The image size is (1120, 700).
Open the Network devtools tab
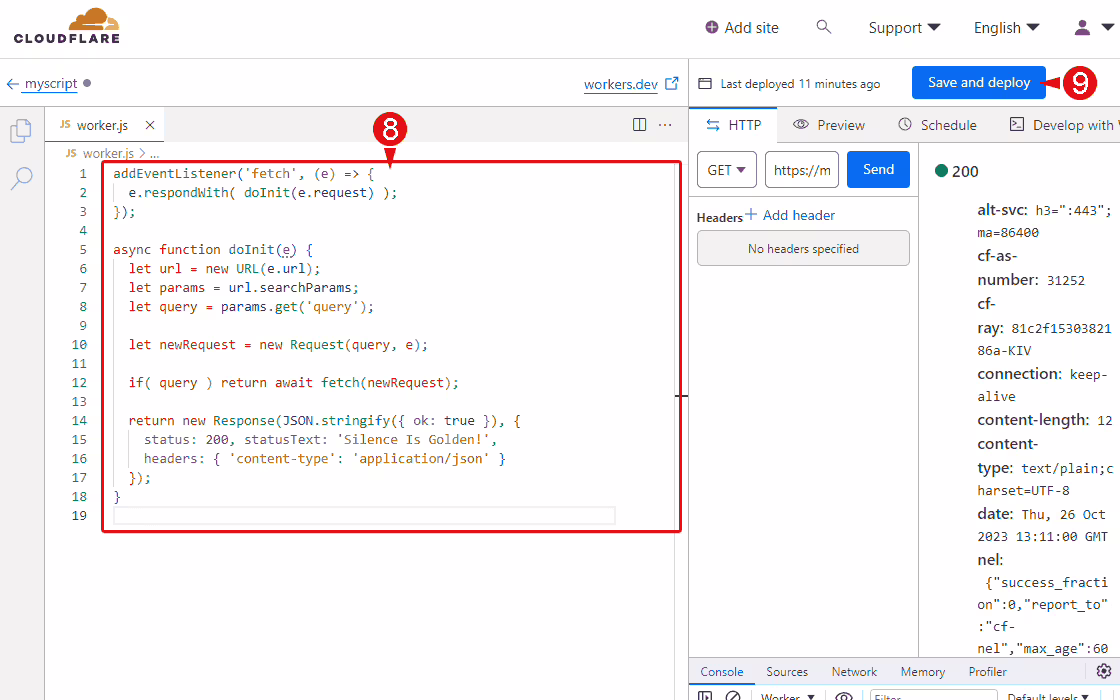(x=854, y=672)
